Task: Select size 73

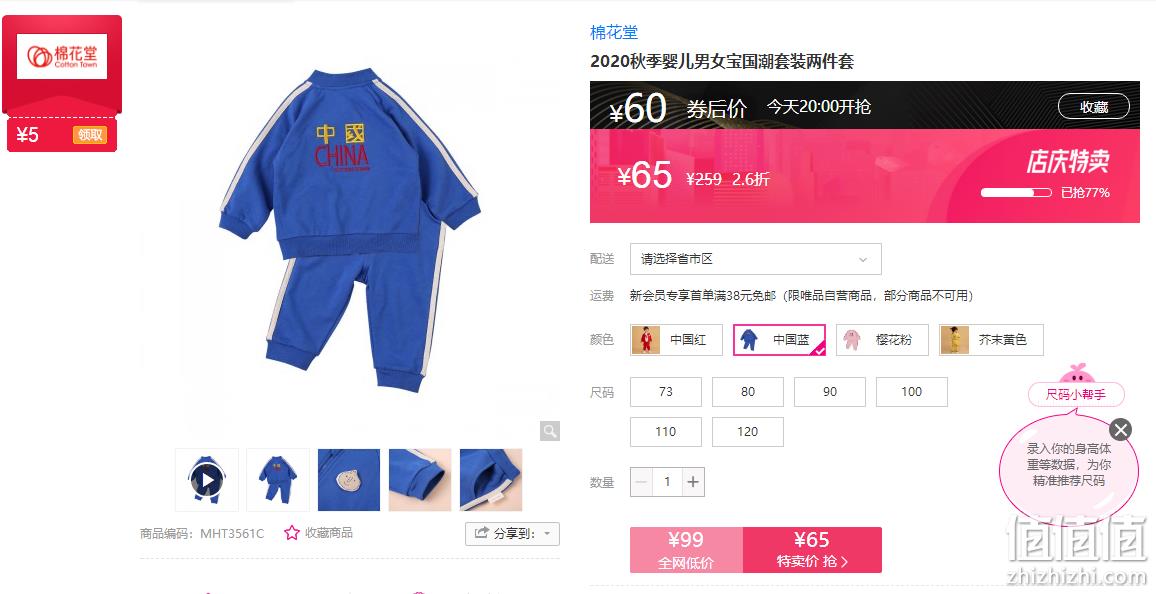Action: pyautogui.click(x=666, y=392)
